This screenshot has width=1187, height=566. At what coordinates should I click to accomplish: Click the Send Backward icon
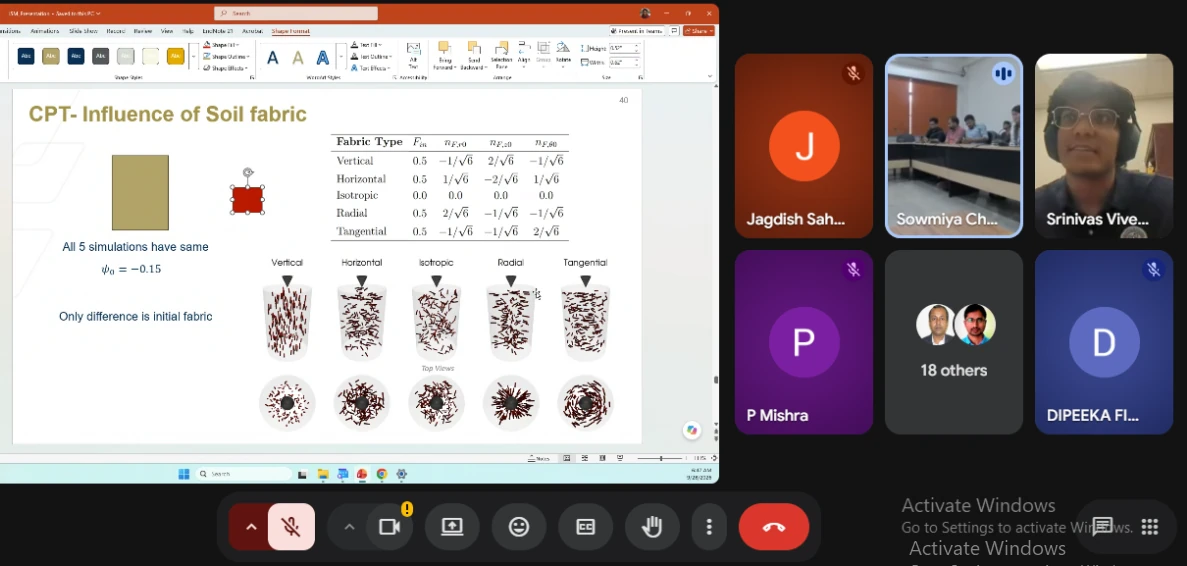pyautogui.click(x=474, y=56)
